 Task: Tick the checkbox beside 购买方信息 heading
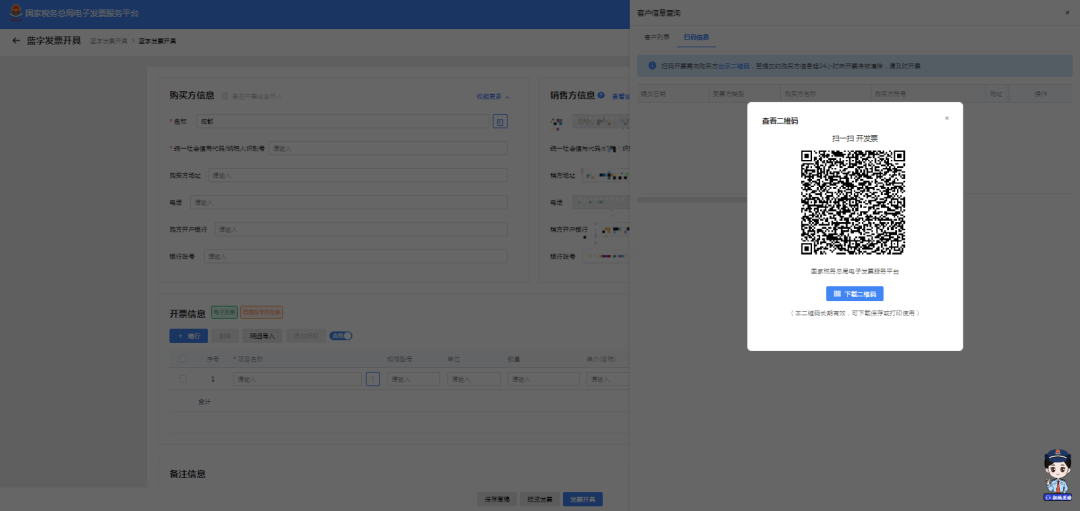(224, 97)
